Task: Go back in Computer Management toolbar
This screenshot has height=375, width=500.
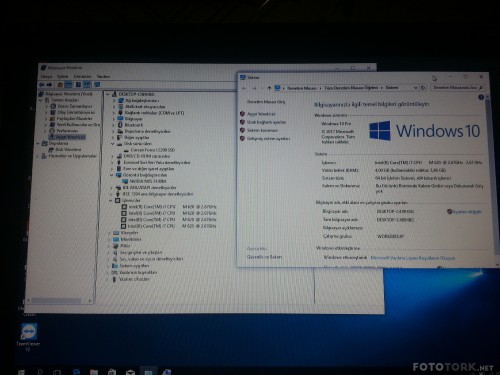Action: (x=42, y=85)
